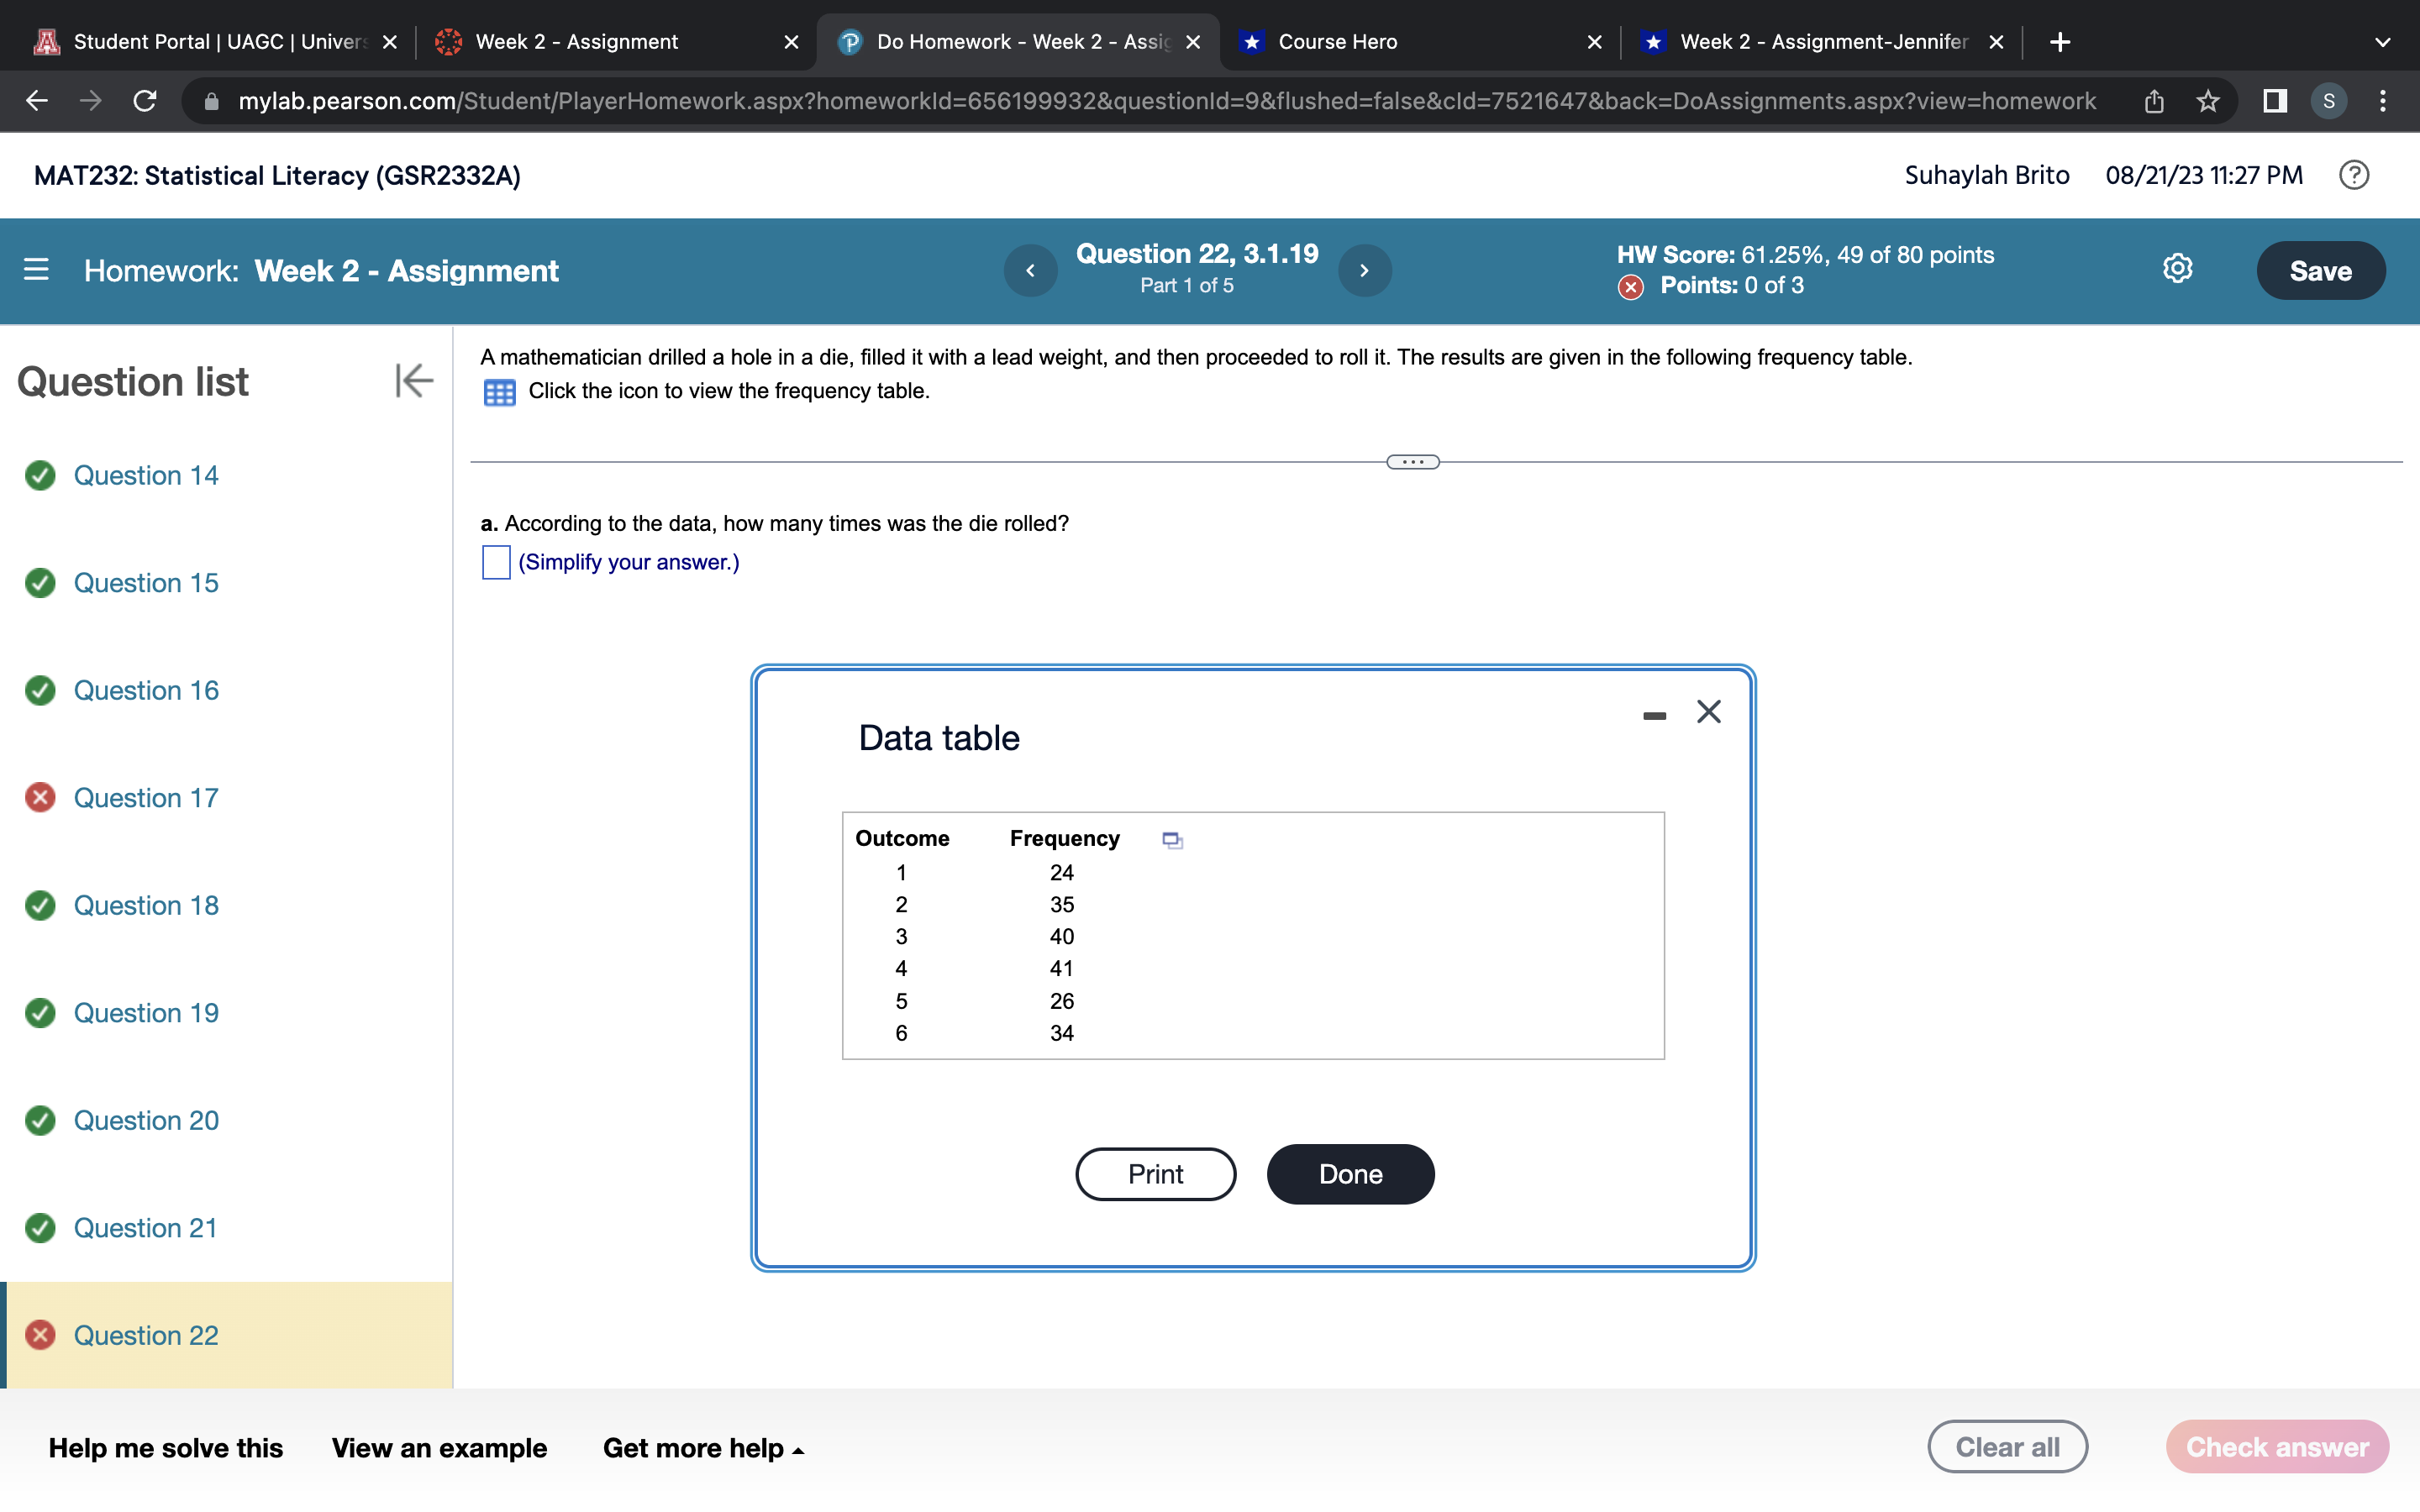
Task: Open Question 17 in the list
Action: (x=146, y=798)
